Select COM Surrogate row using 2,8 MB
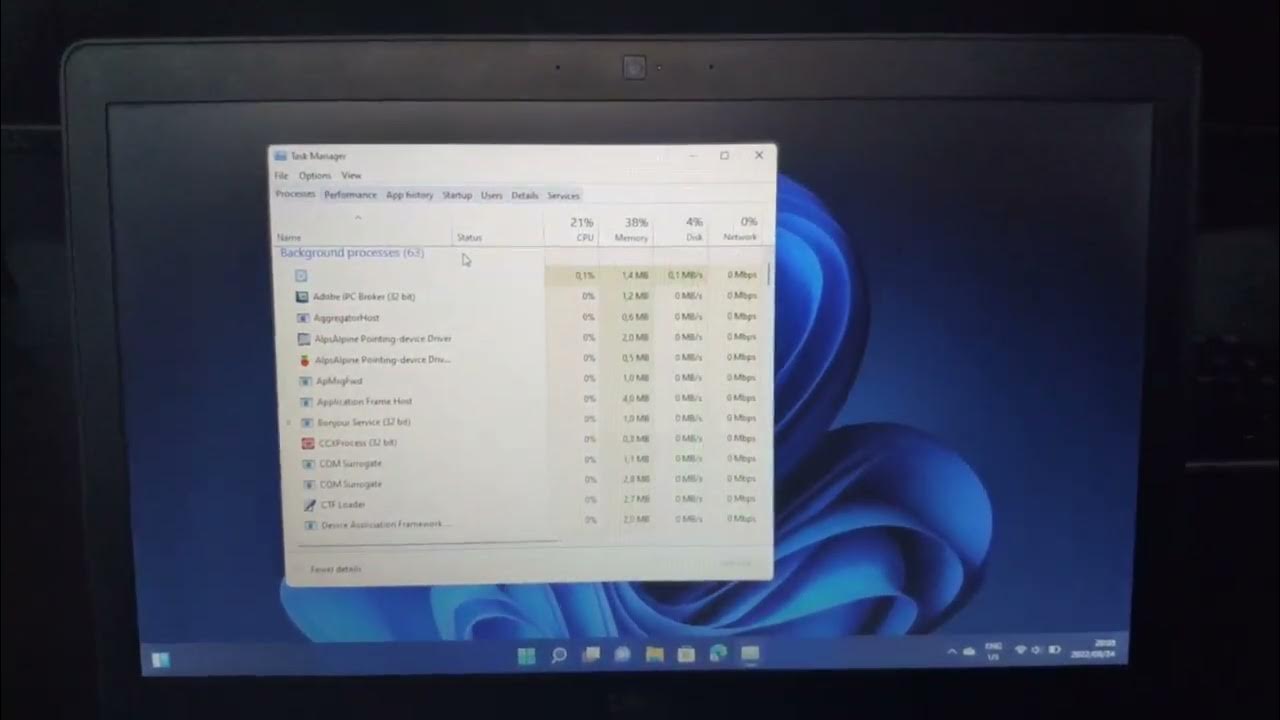1280x720 pixels. click(523, 481)
